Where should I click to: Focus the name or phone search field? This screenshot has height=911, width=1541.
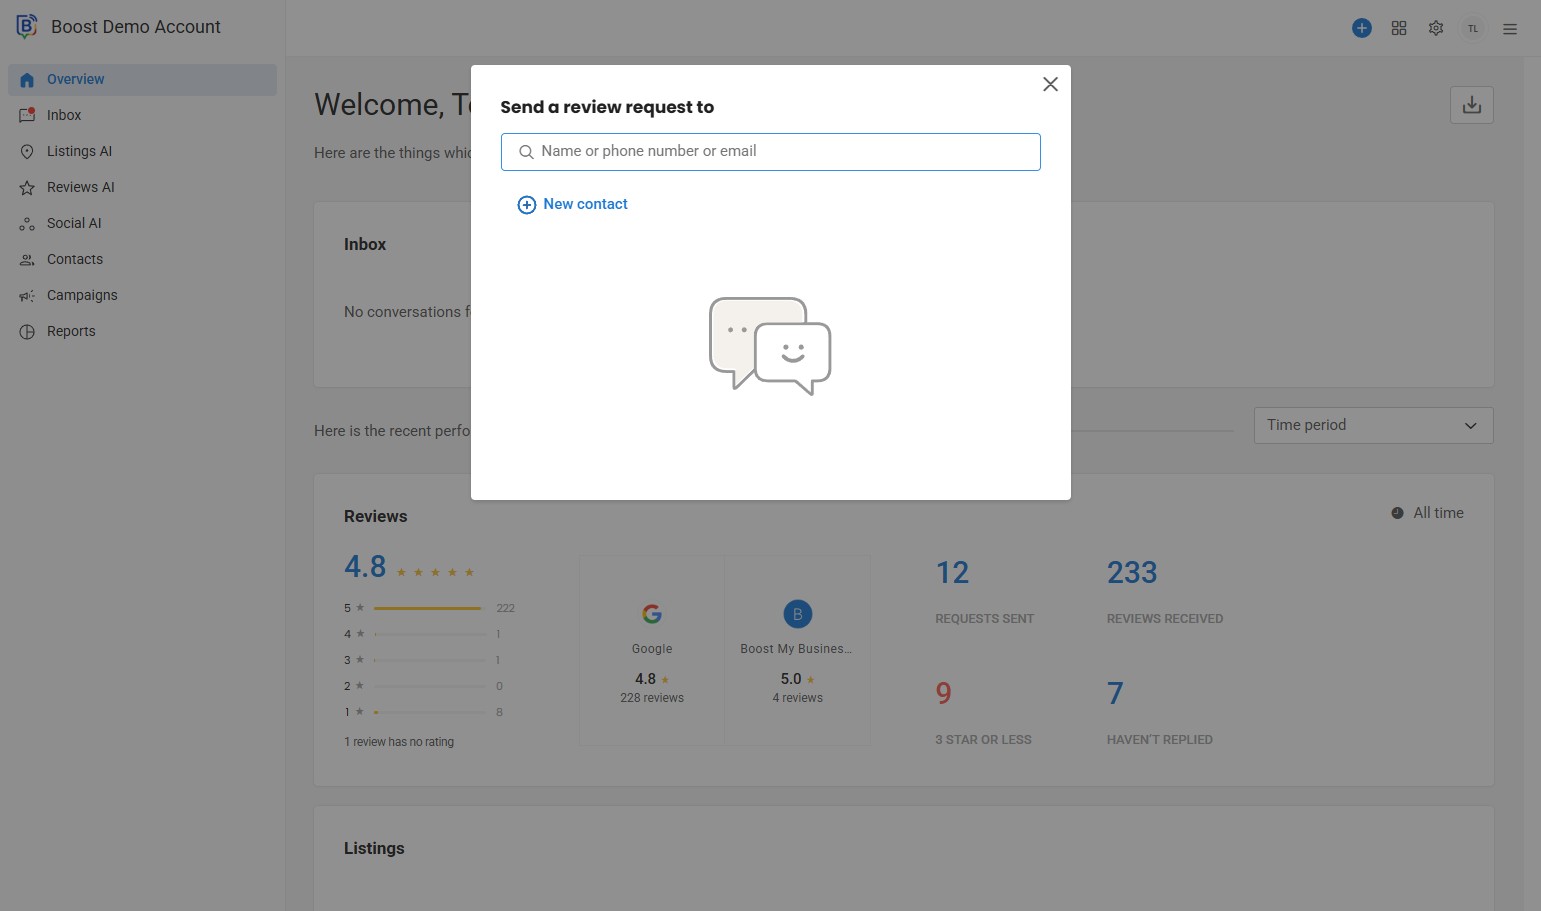click(x=780, y=151)
